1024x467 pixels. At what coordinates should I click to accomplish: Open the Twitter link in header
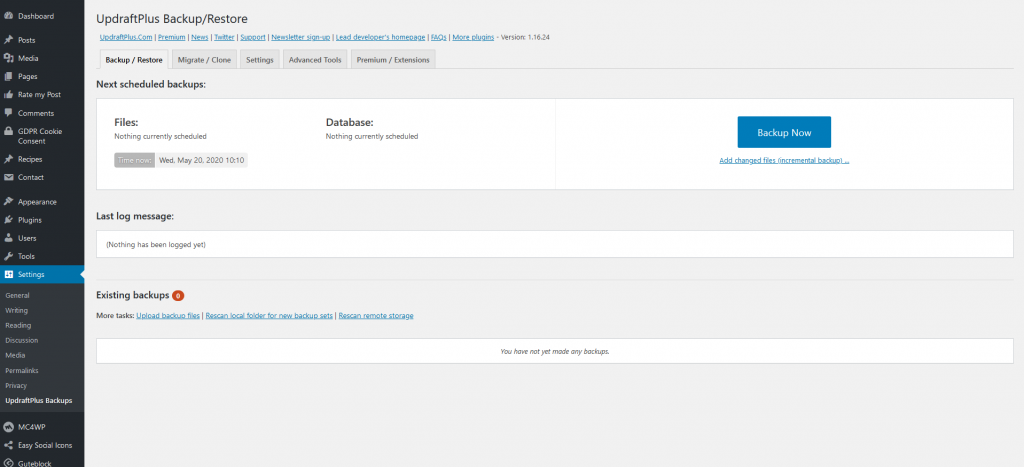tap(224, 37)
